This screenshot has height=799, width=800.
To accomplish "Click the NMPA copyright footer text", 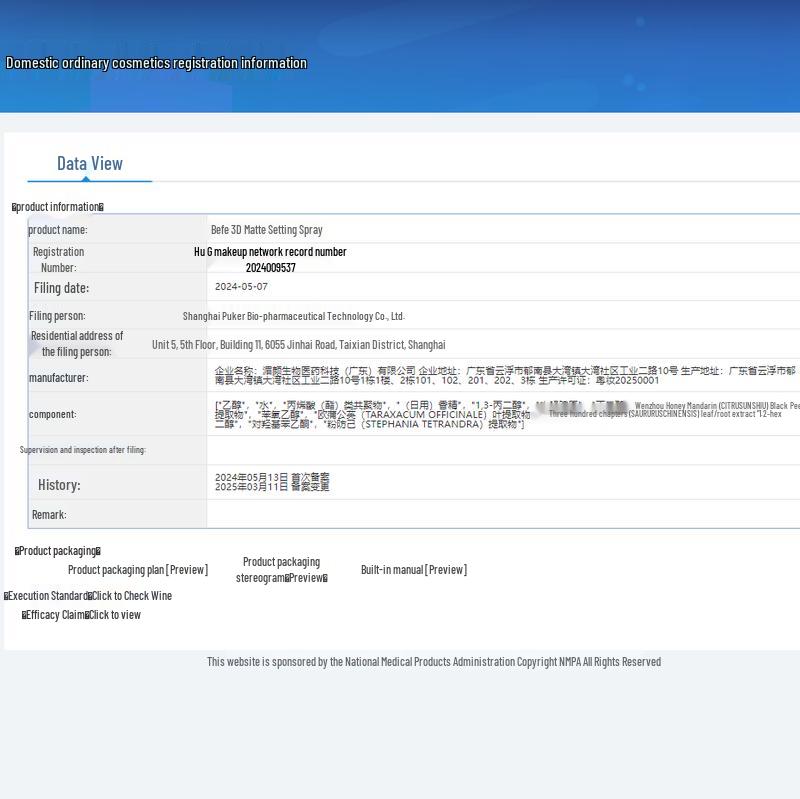I will pyautogui.click(x=433, y=662).
